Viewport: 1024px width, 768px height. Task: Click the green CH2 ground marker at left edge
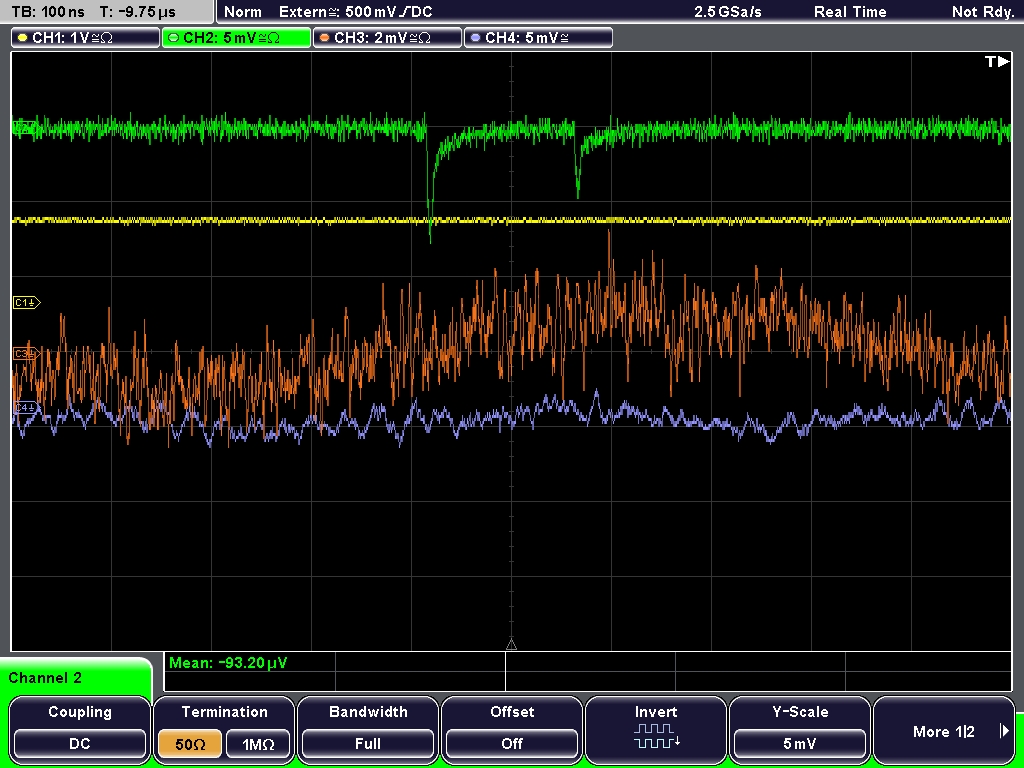coord(24,128)
